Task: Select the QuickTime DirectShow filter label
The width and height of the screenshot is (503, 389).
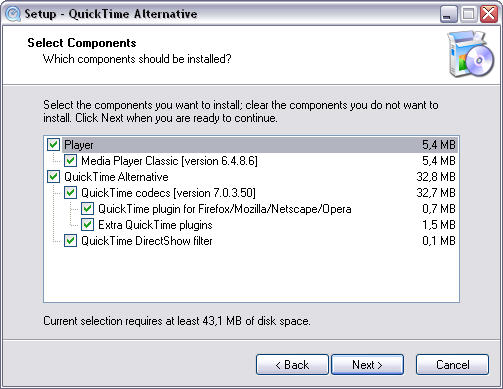Action: pos(147,241)
